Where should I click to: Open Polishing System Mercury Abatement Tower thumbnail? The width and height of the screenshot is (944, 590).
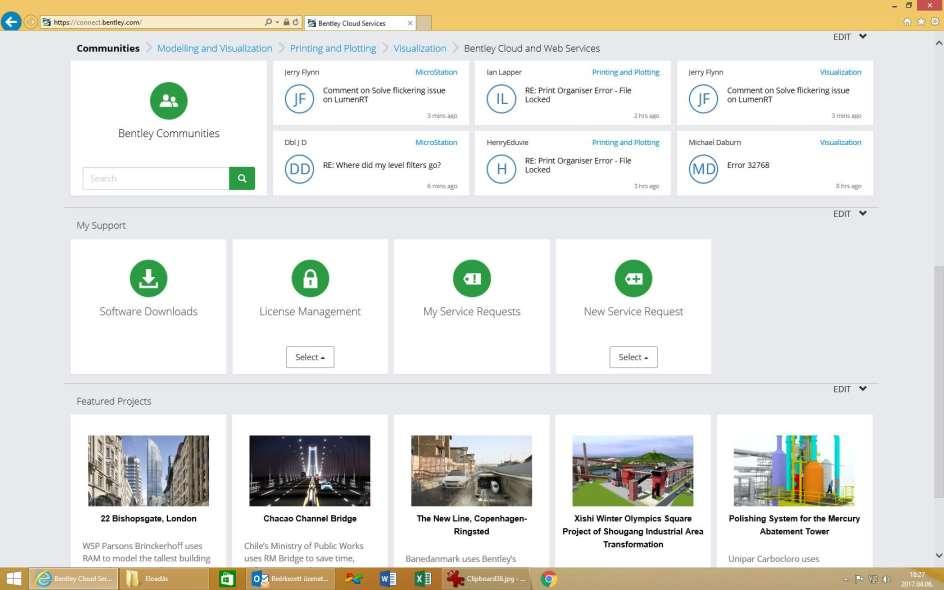pos(794,471)
